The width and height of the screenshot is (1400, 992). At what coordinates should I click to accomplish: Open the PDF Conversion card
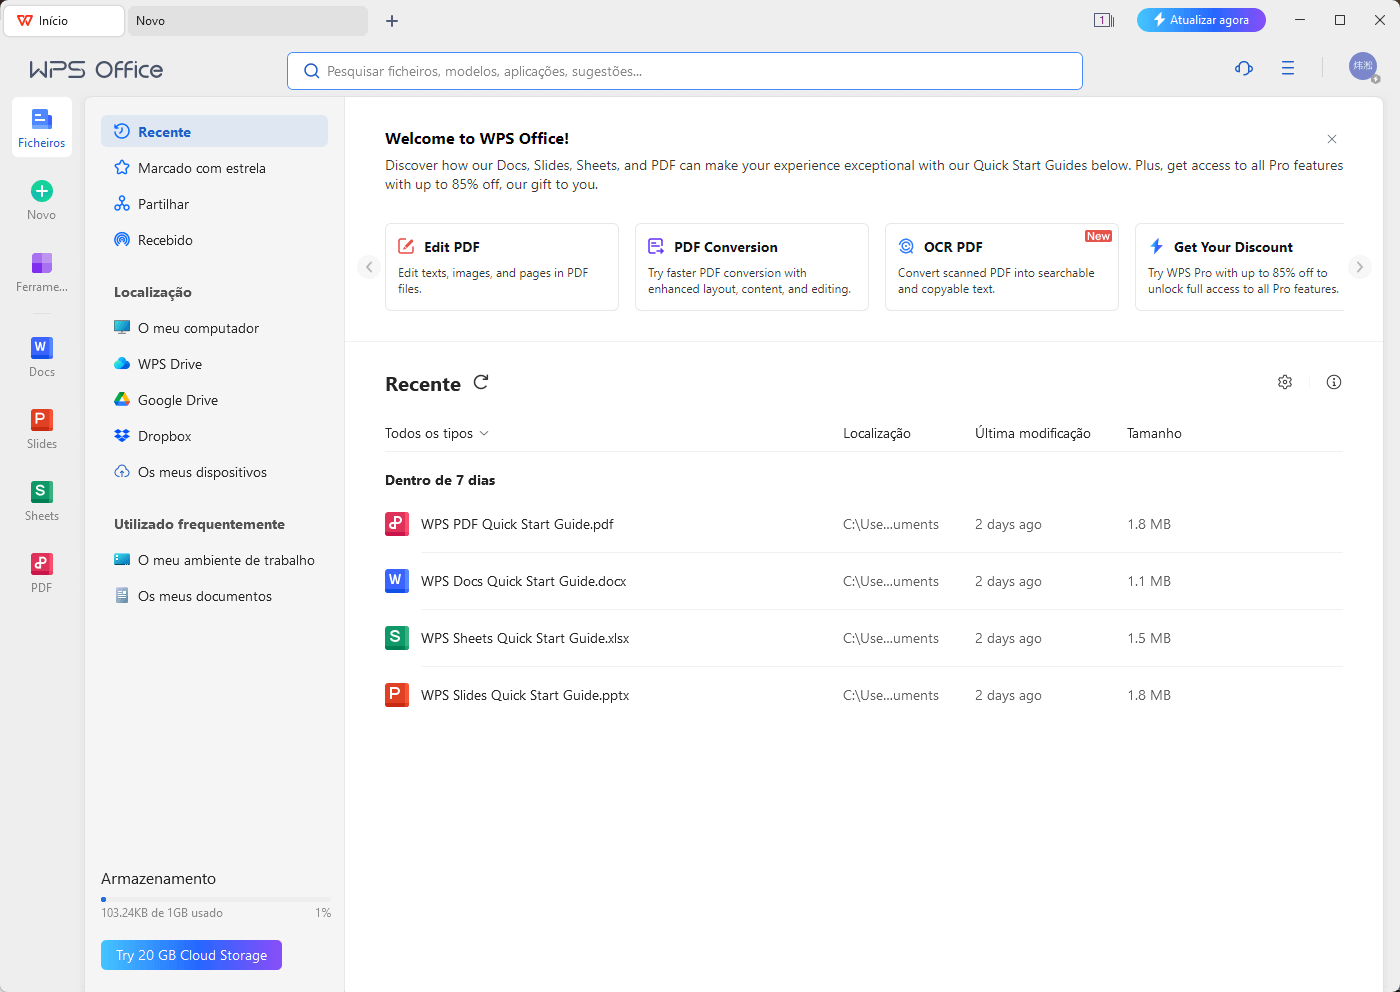tap(752, 267)
